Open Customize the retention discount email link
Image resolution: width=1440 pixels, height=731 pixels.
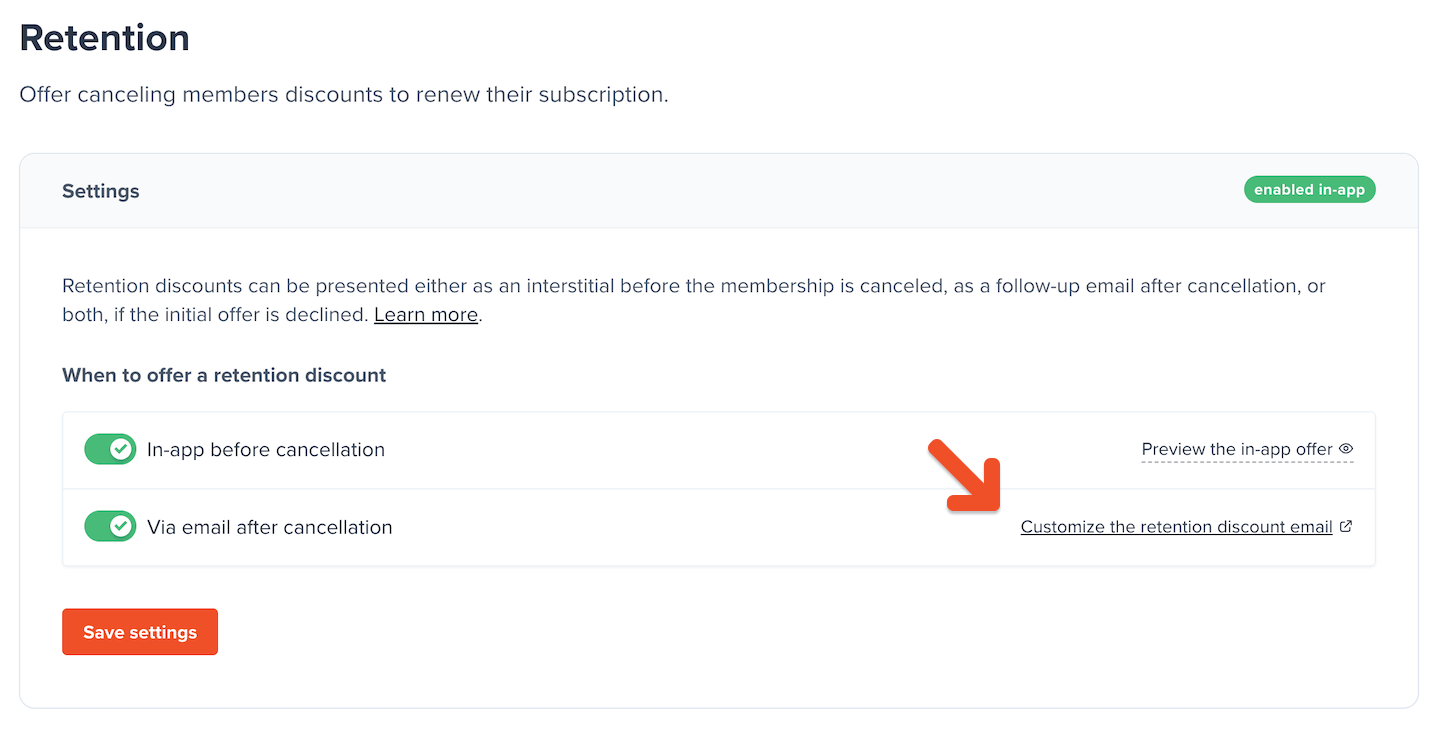click(1176, 527)
